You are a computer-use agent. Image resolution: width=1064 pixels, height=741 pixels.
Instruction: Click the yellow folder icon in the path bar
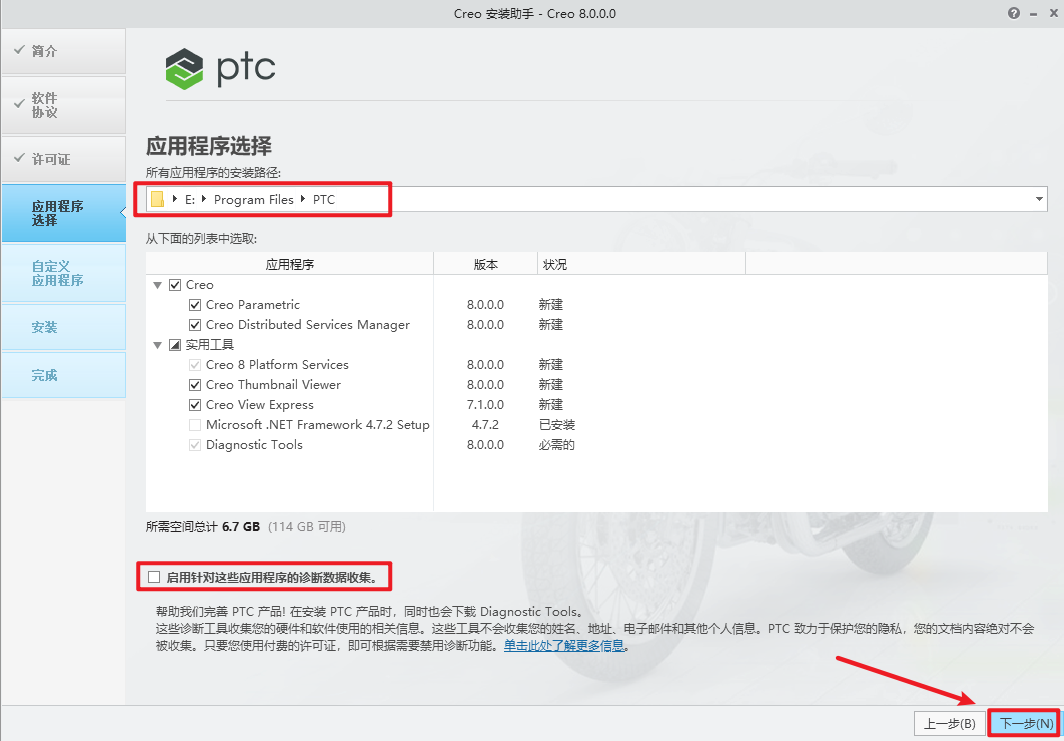(x=158, y=199)
